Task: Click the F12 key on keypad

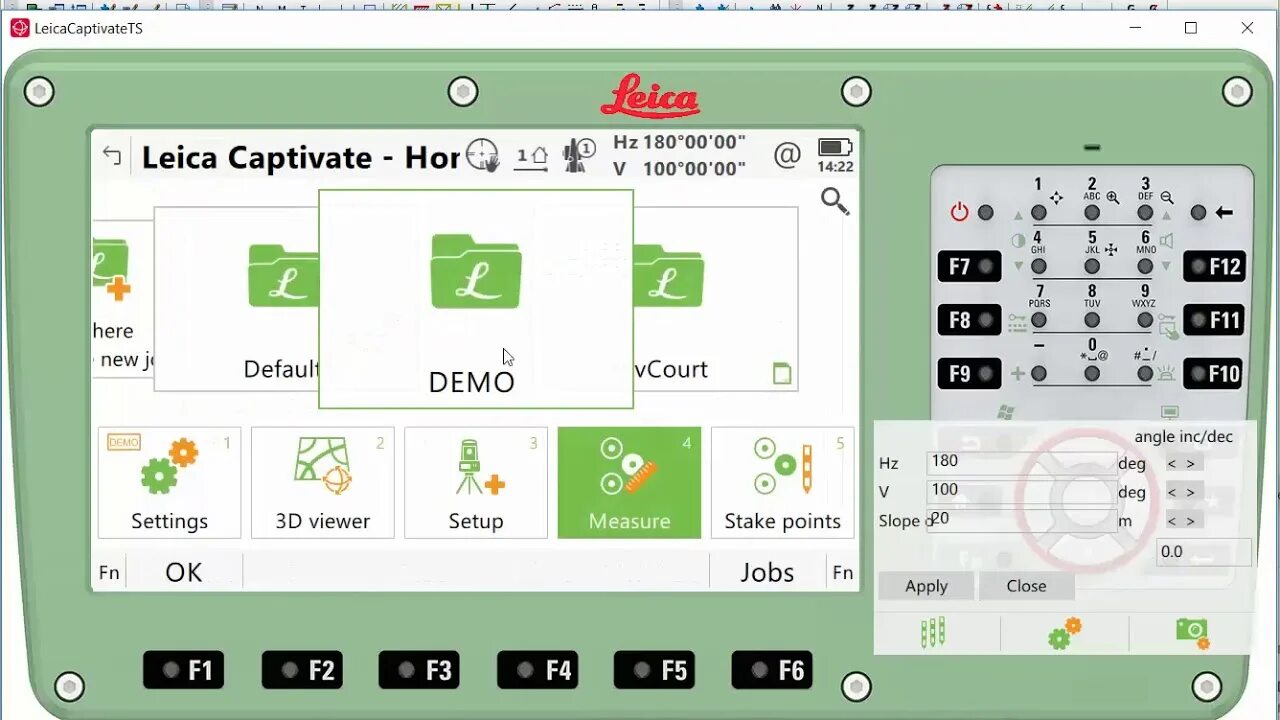Action: (x=1215, y=266)
